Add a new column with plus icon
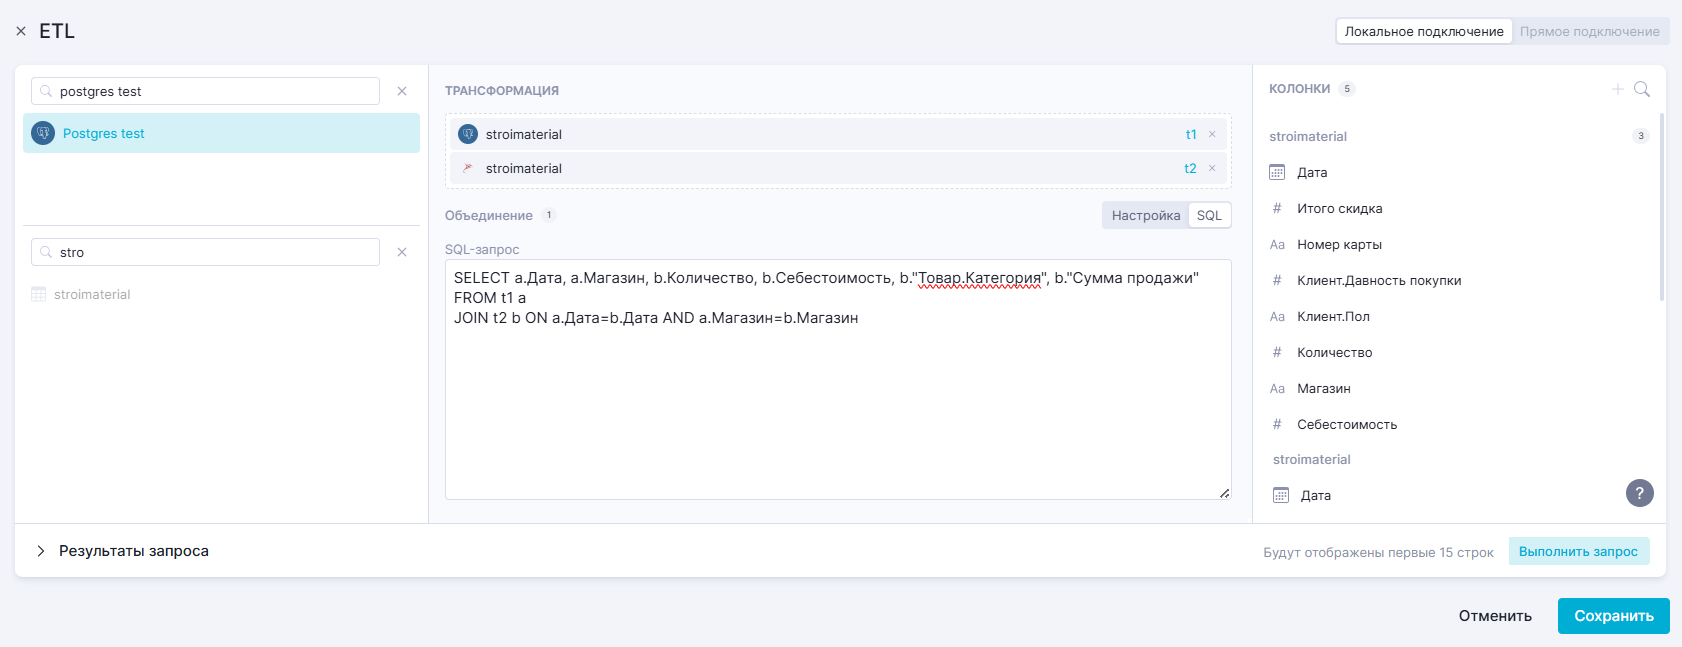Screen dimensions: 1682x647 coord(1617,89)
